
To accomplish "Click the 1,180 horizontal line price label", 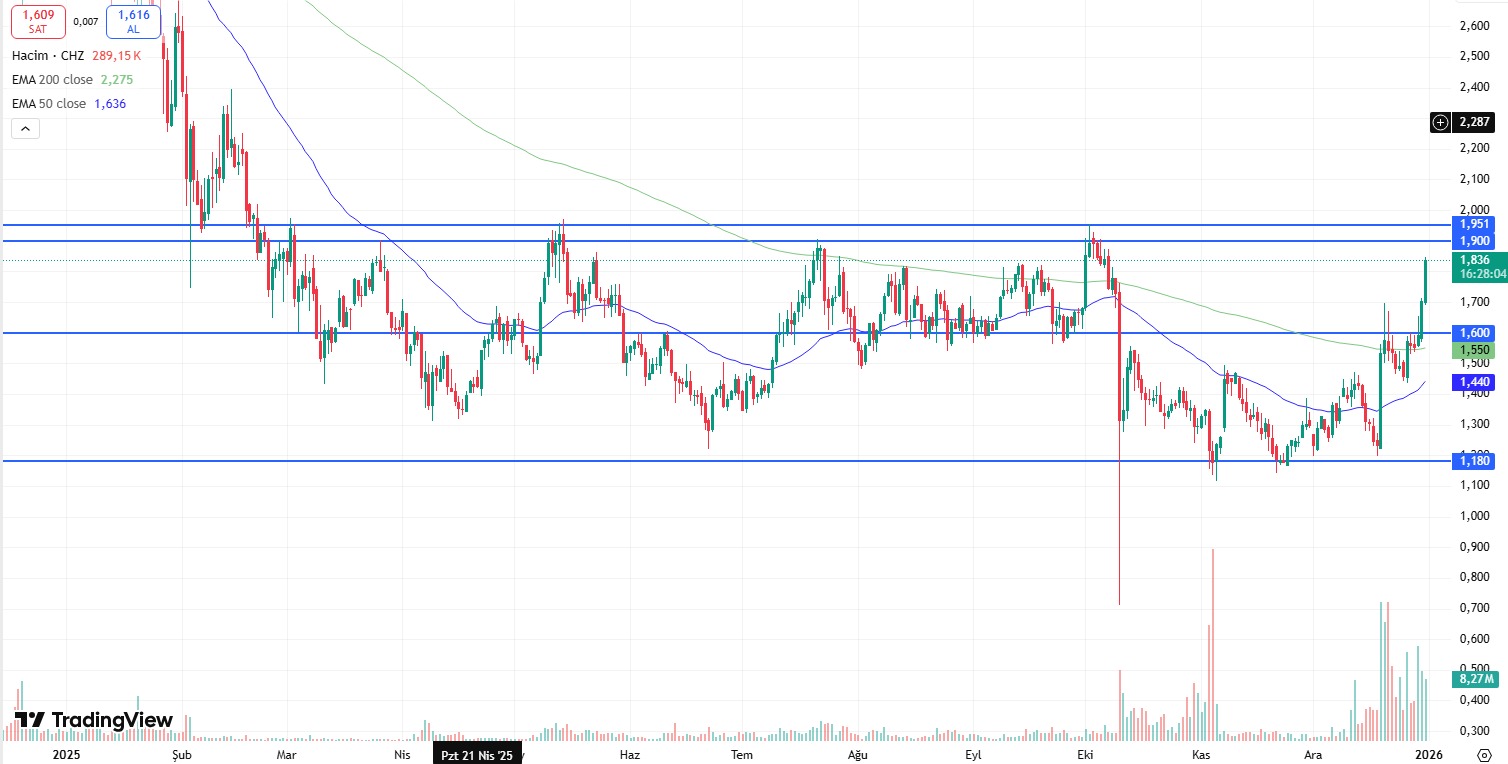I will point(1474,461).
